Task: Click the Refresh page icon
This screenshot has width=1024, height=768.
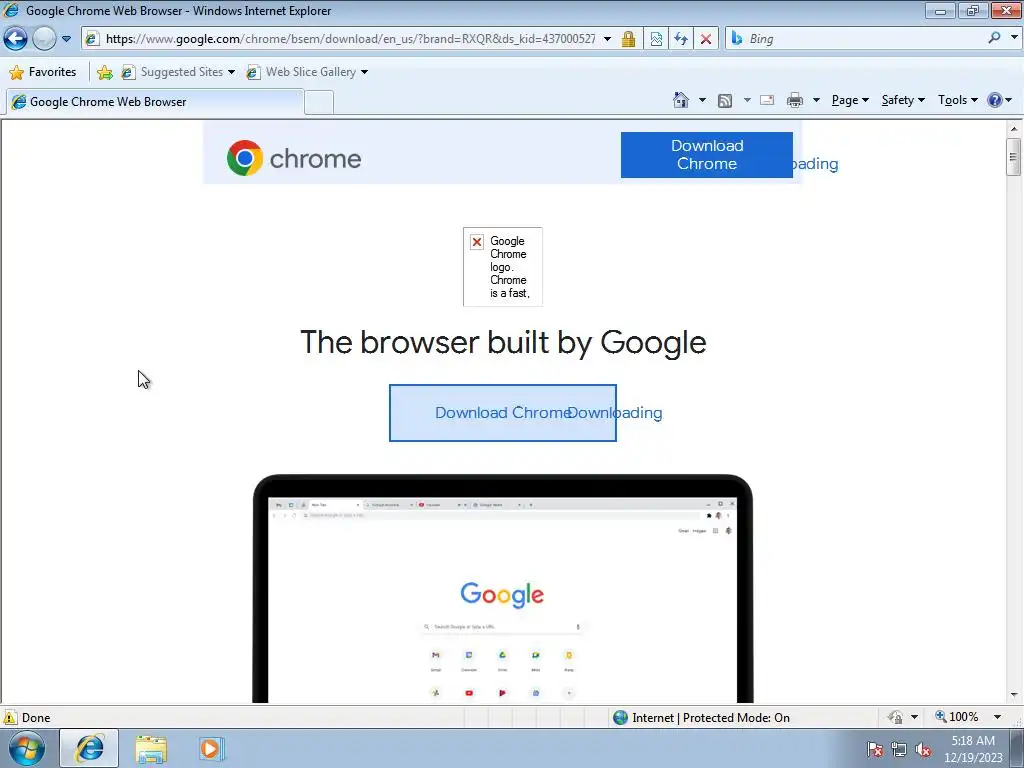Action: [681, 39]
